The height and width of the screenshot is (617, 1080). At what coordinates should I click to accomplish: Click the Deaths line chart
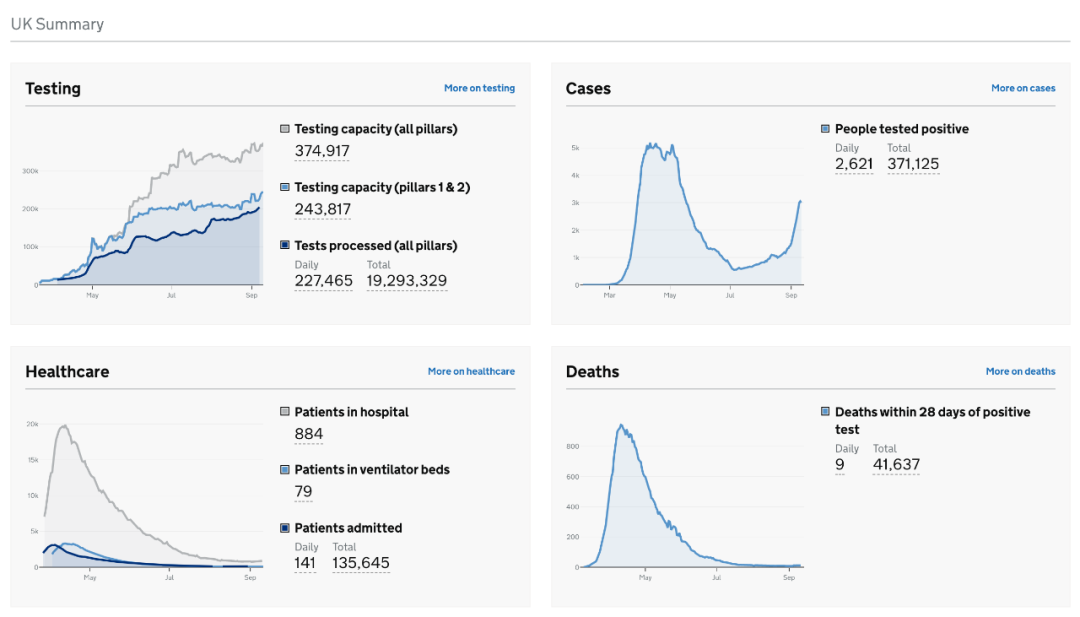click(685, 501)
